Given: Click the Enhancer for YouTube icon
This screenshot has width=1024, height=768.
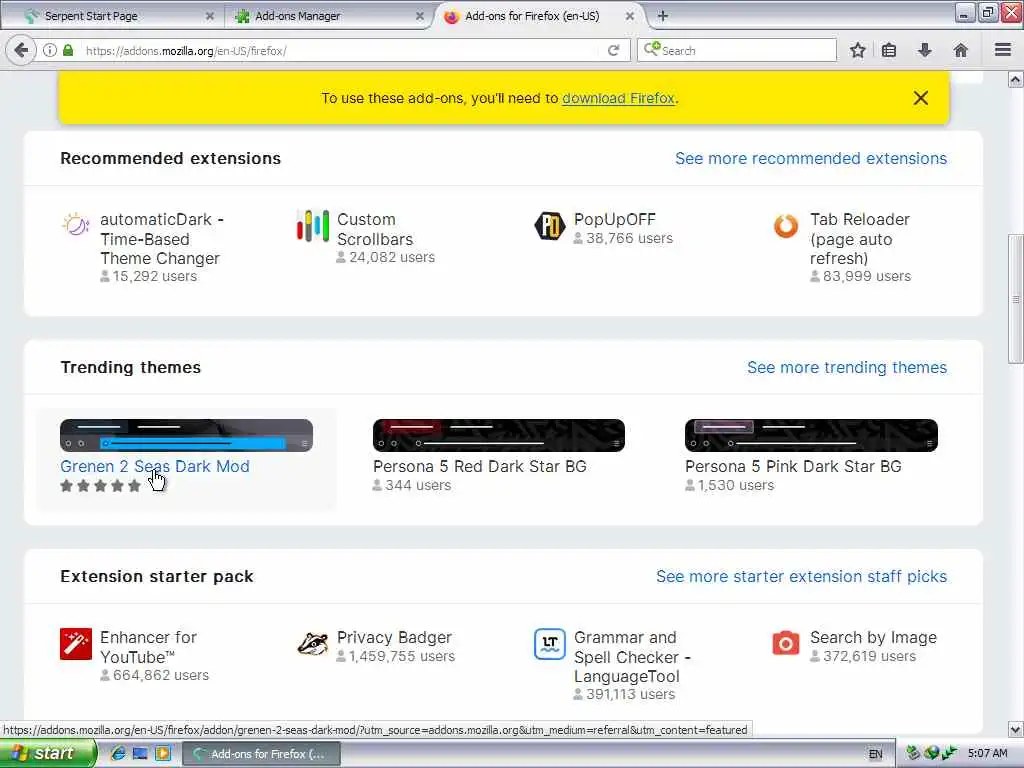Looking at the screenshot, I should 76,644.
